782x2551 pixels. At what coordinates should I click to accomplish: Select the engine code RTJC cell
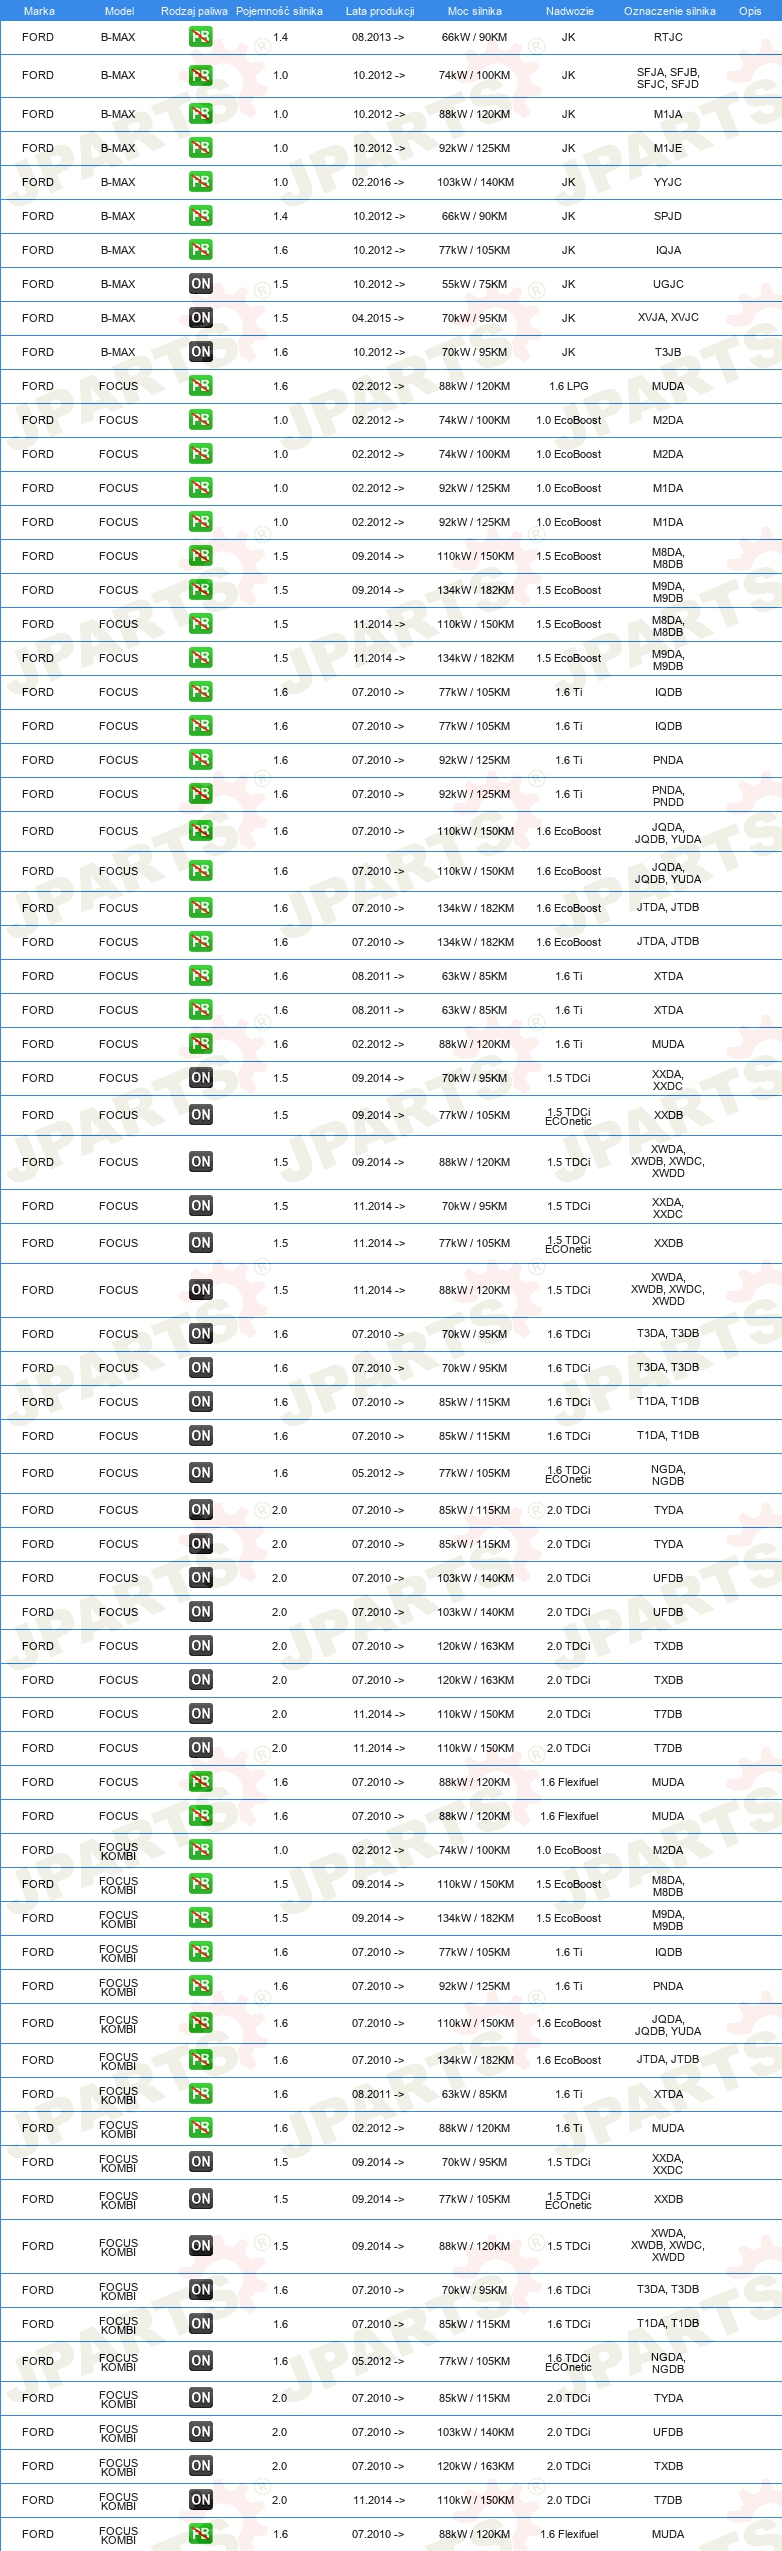(x=668, y=37)
